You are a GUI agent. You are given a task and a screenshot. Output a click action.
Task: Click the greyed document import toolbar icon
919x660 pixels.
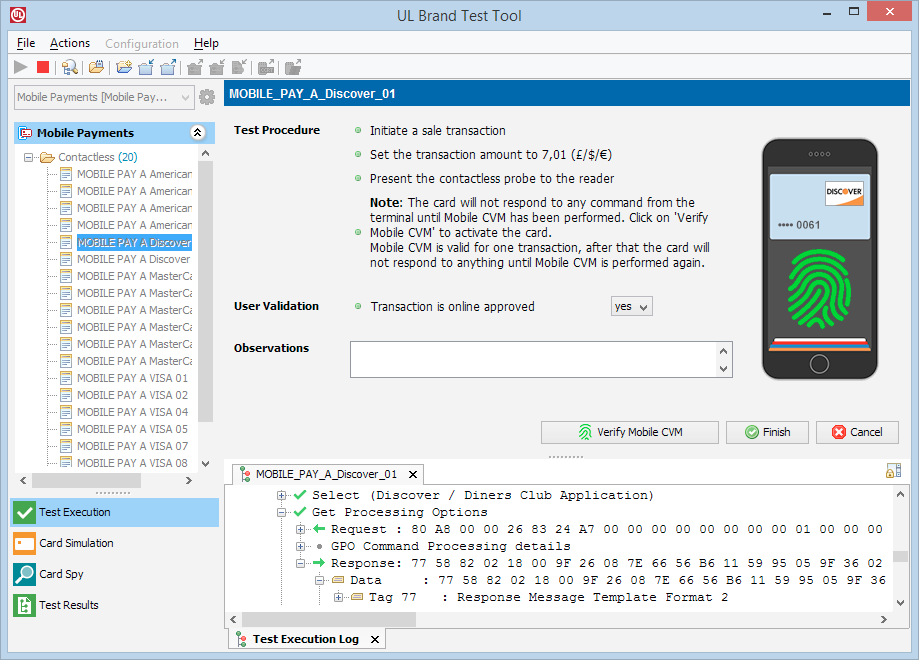tap(239, 67)
